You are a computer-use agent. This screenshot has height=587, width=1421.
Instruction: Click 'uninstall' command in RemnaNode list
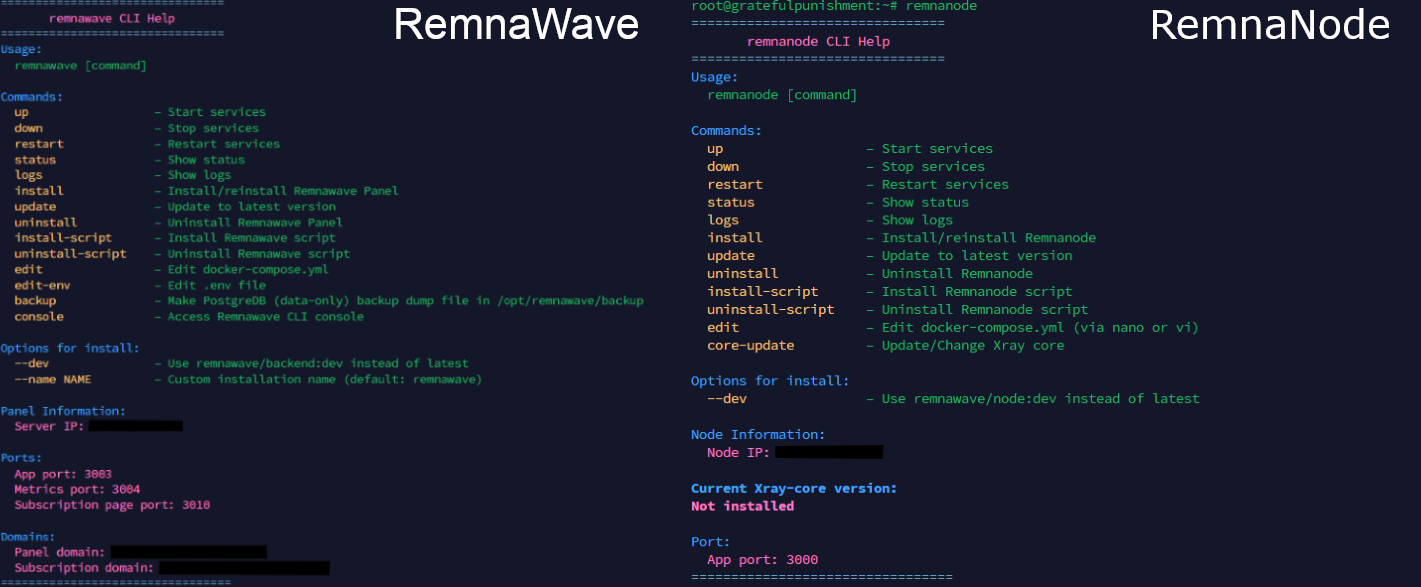pos(743,274)
